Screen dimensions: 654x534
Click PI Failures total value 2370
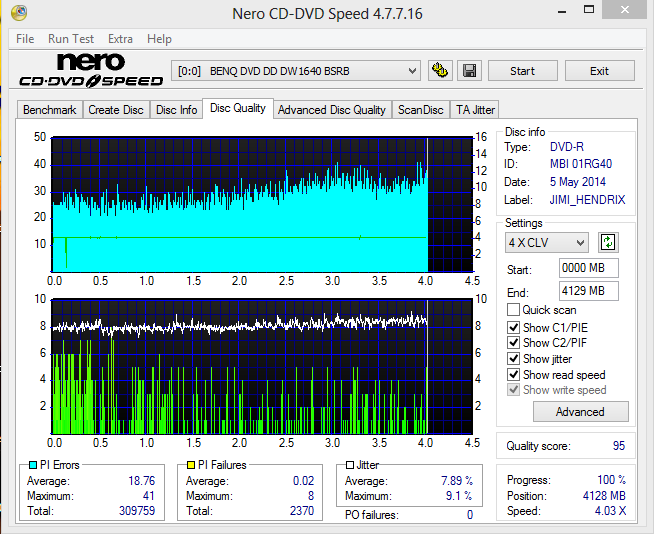(x=302, y=511)
